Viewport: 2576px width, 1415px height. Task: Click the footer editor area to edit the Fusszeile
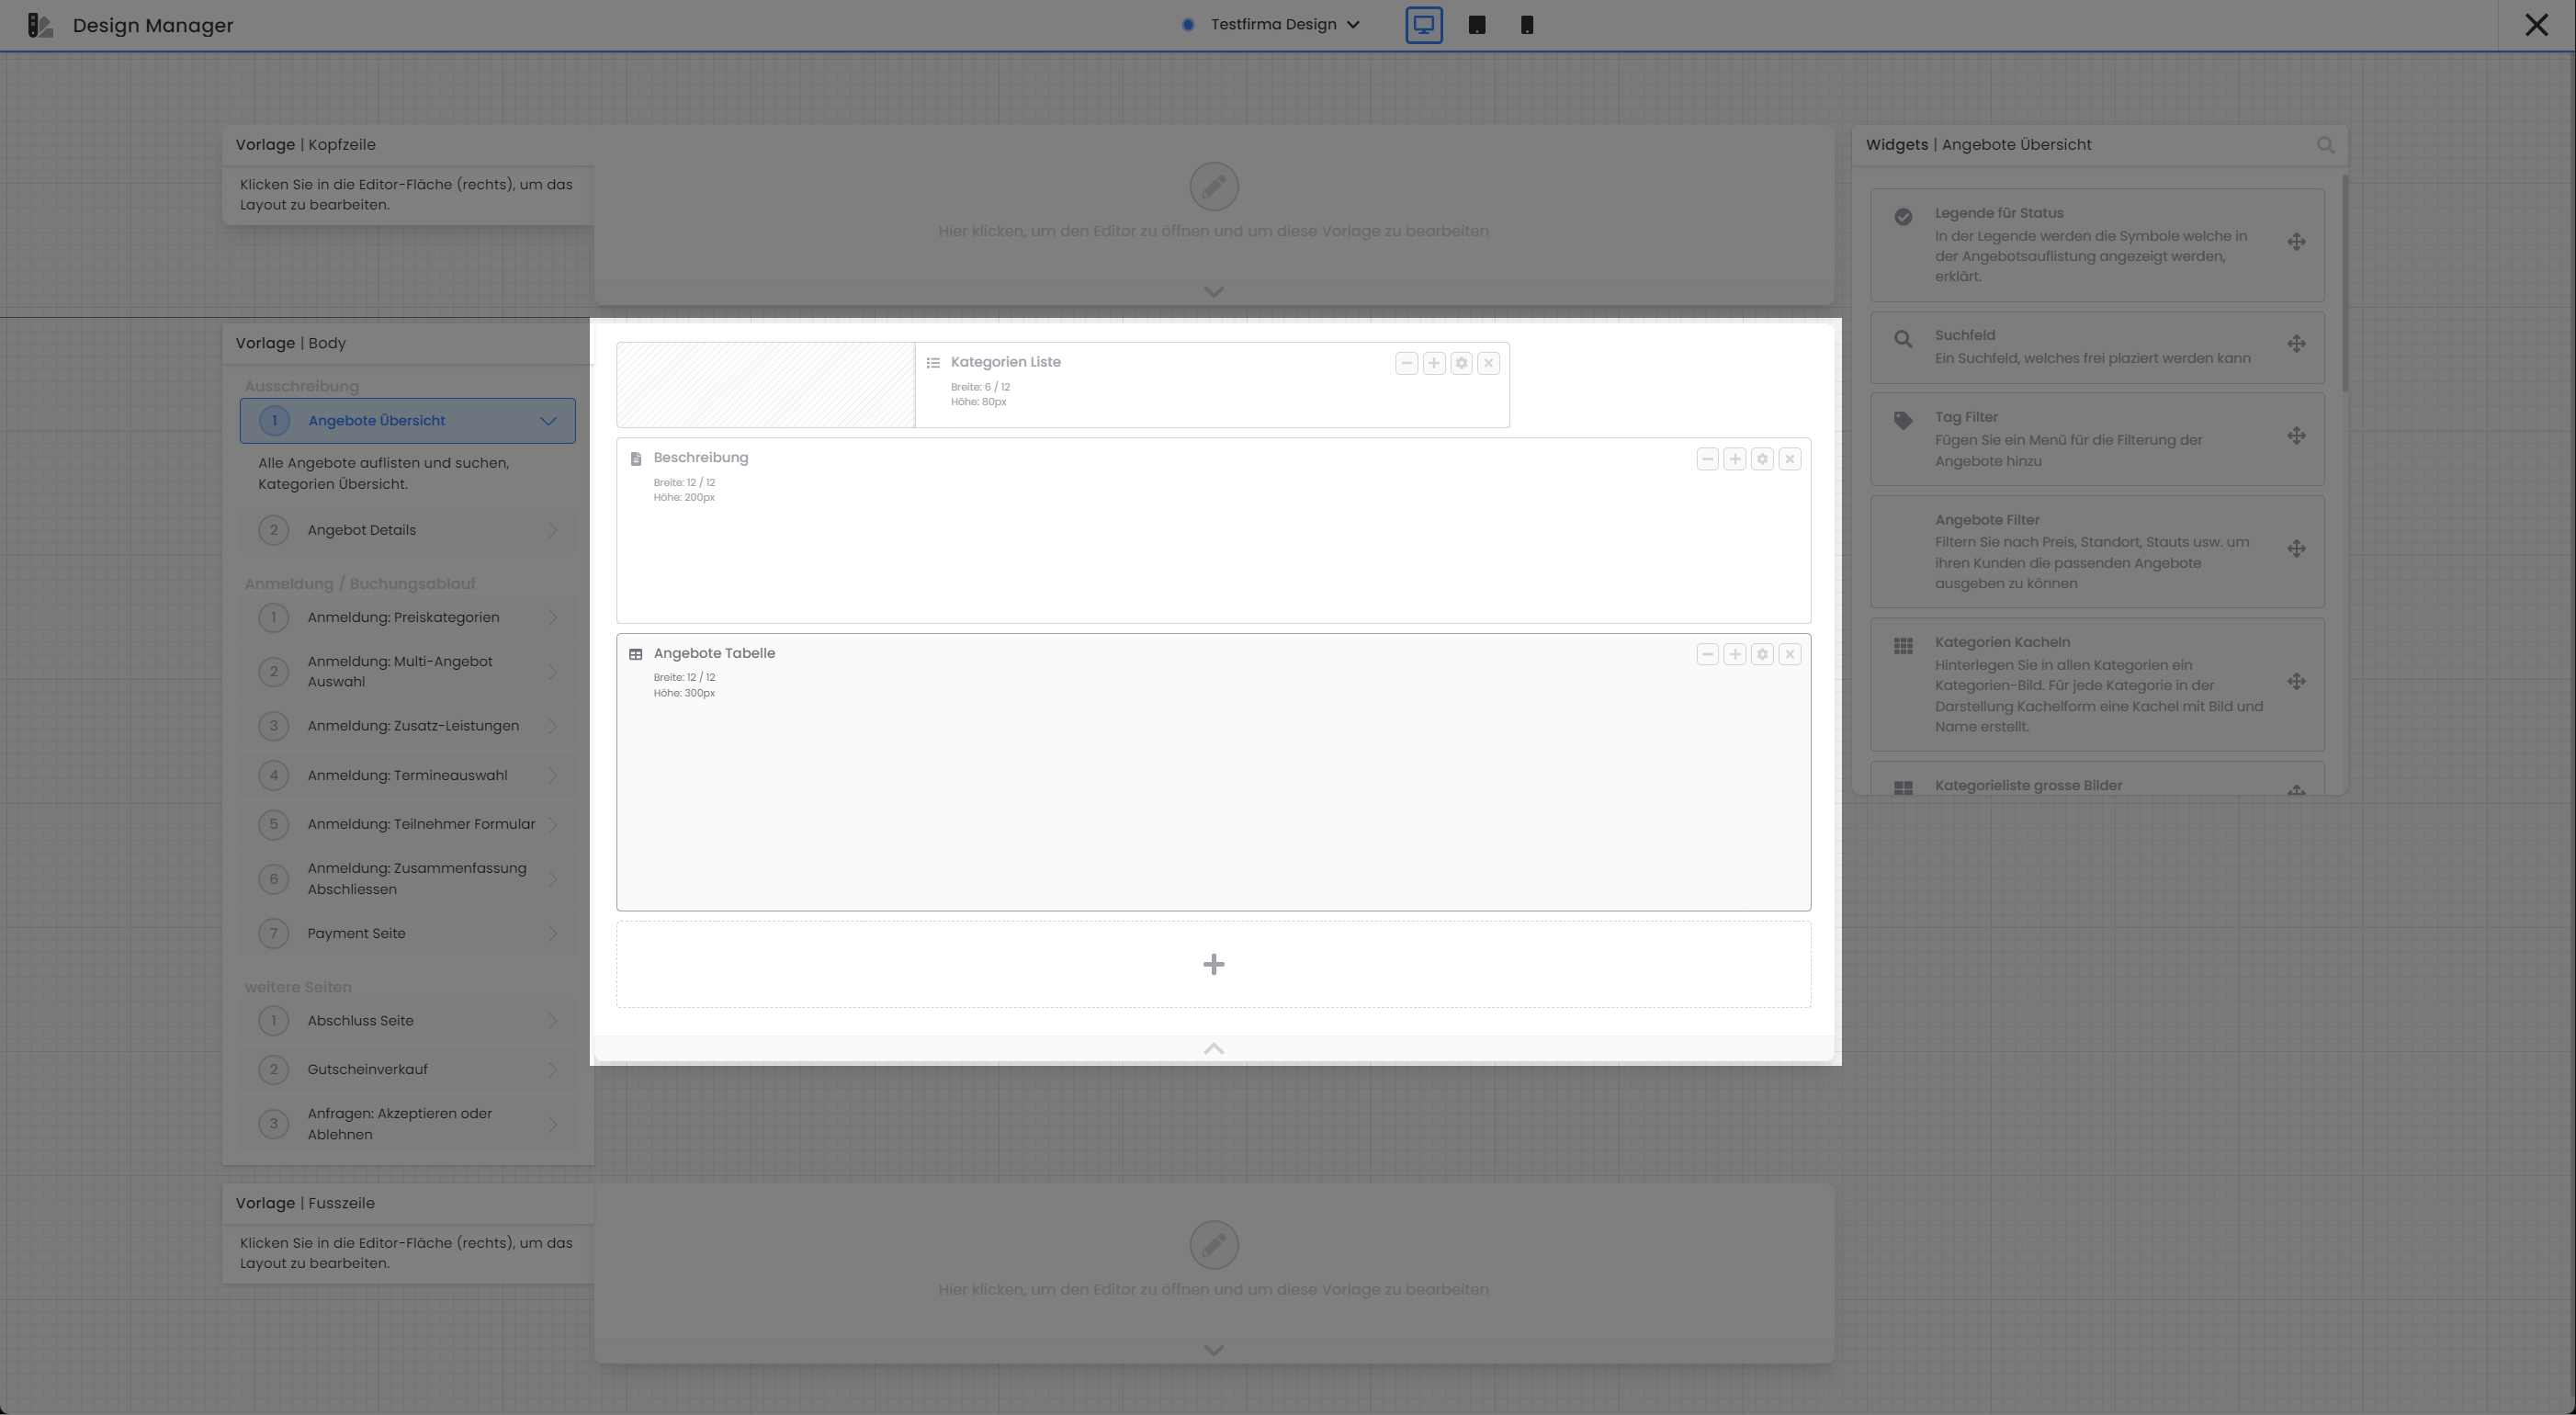pyautogui.click(x=1214, y=1245)
